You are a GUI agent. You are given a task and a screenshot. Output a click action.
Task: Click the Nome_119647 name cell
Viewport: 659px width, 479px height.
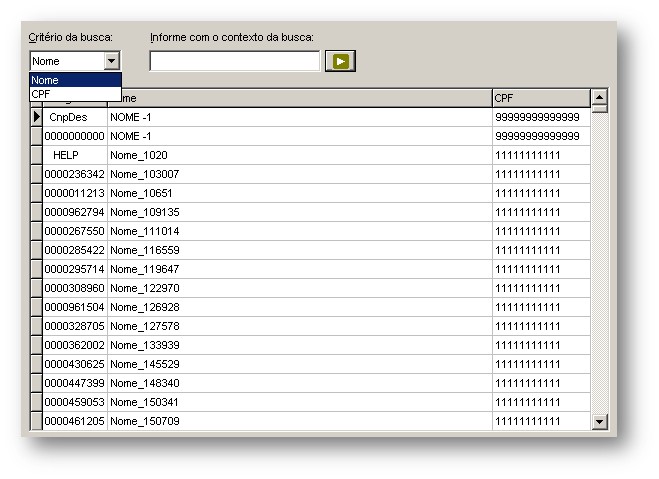[x=300, y=269]
